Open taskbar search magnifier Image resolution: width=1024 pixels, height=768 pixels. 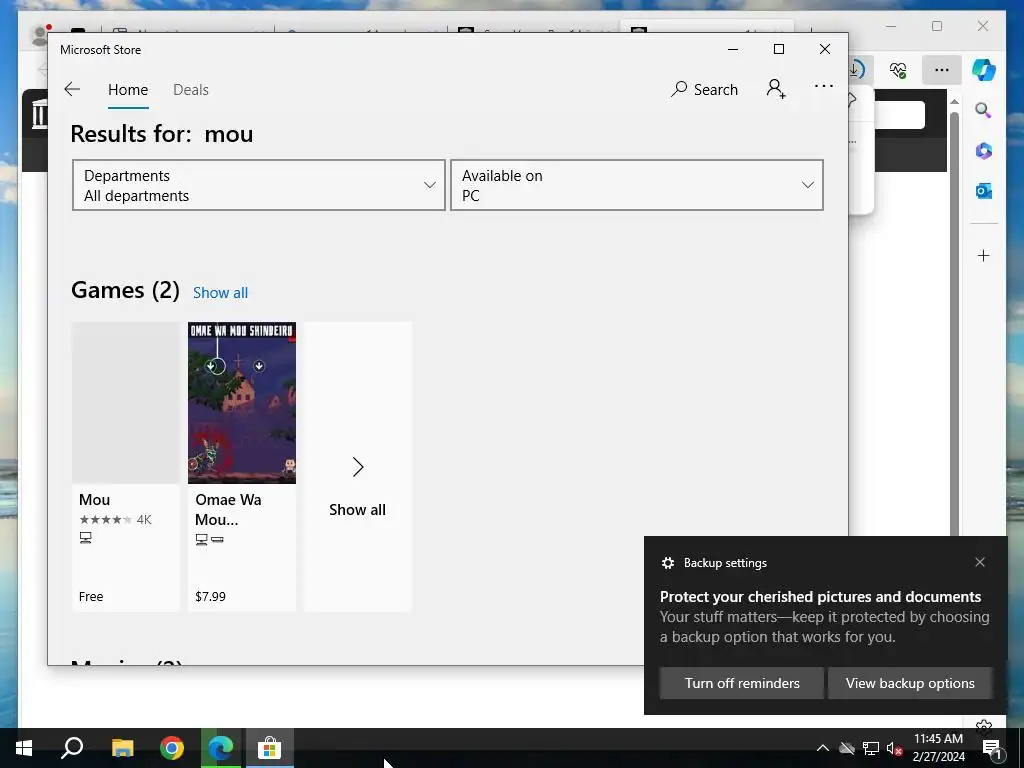[x=72, y=748]
